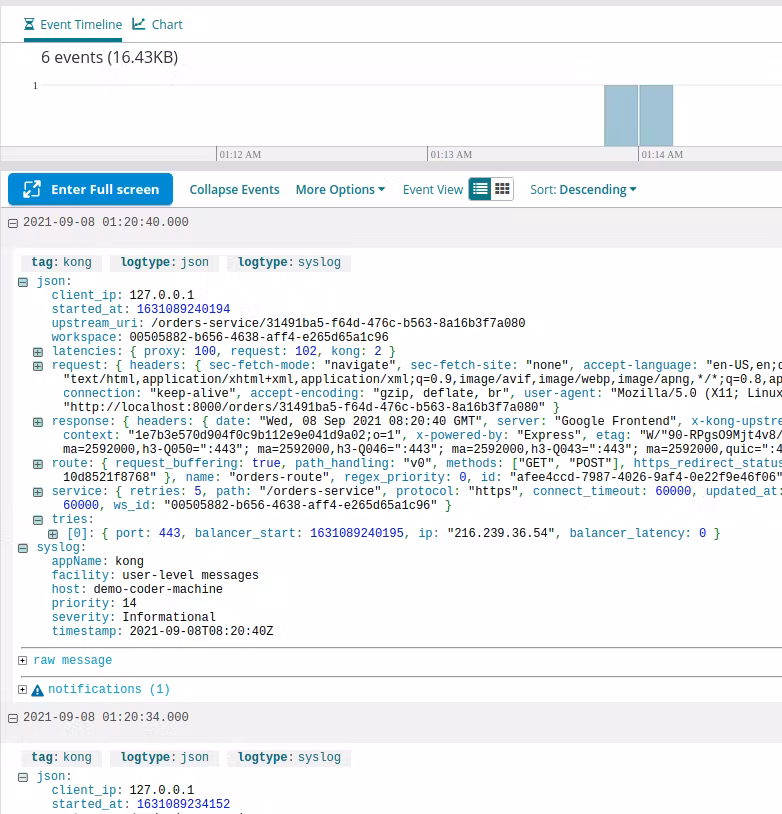Collapse the tries node icon
Image resolution: width=782 pixels, height=814 pixels.
click(38, 520)
